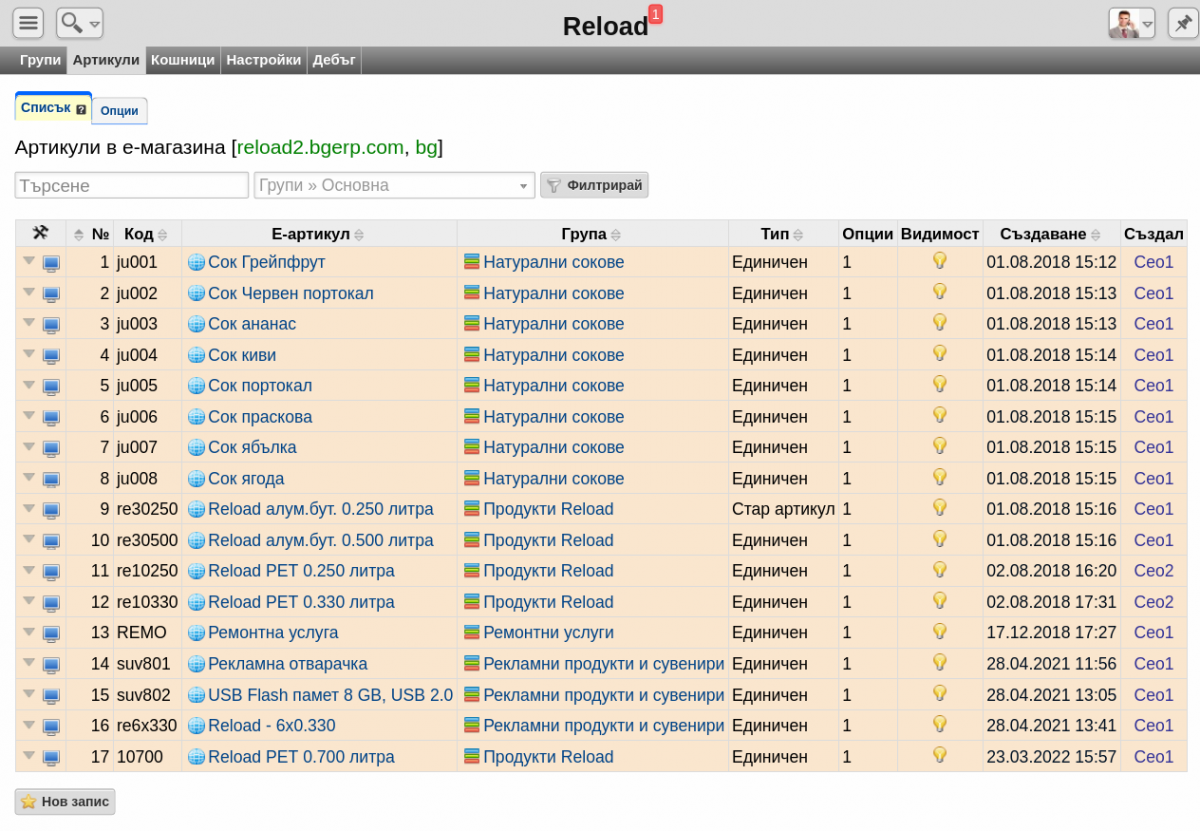Click the globe icon beside Сок киви
The width and height of the screenshot is (1200, 831).
[x=196, y=356]
